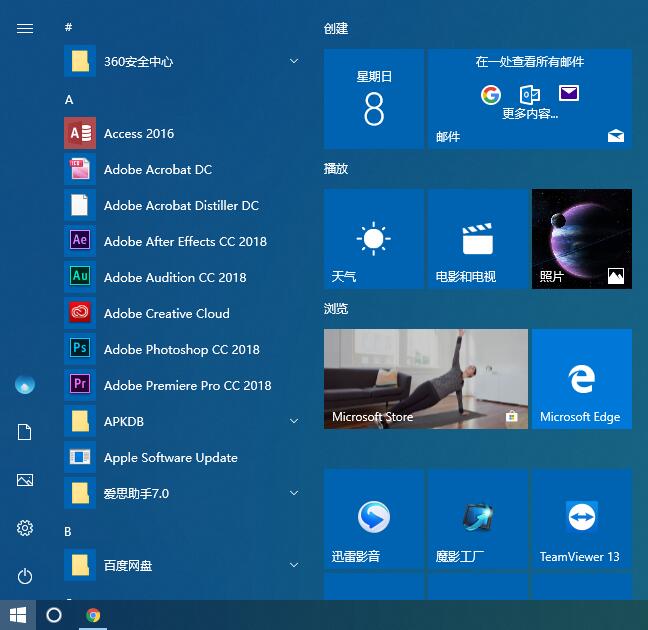Open Access 2016 from the app list
Viewport: 648px width, 630px height.
click(x=138, y=134)
